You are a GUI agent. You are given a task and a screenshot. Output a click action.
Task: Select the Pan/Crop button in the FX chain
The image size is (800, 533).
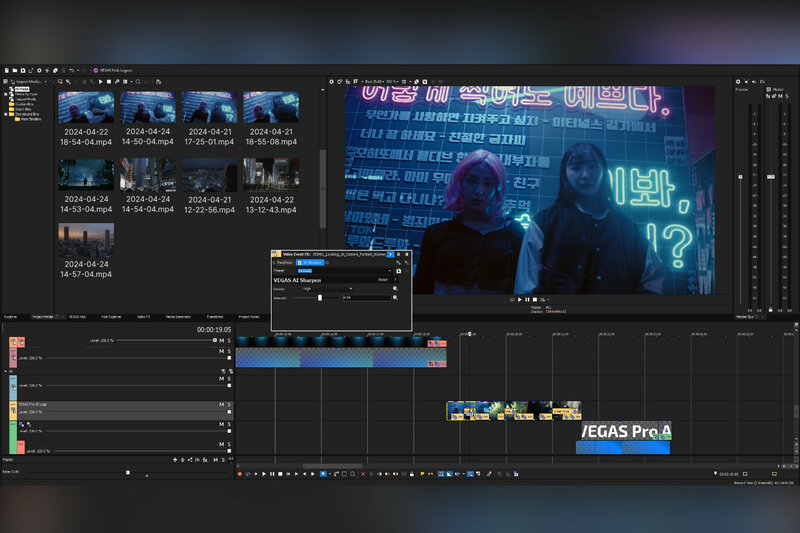click(x=282, y=262)
